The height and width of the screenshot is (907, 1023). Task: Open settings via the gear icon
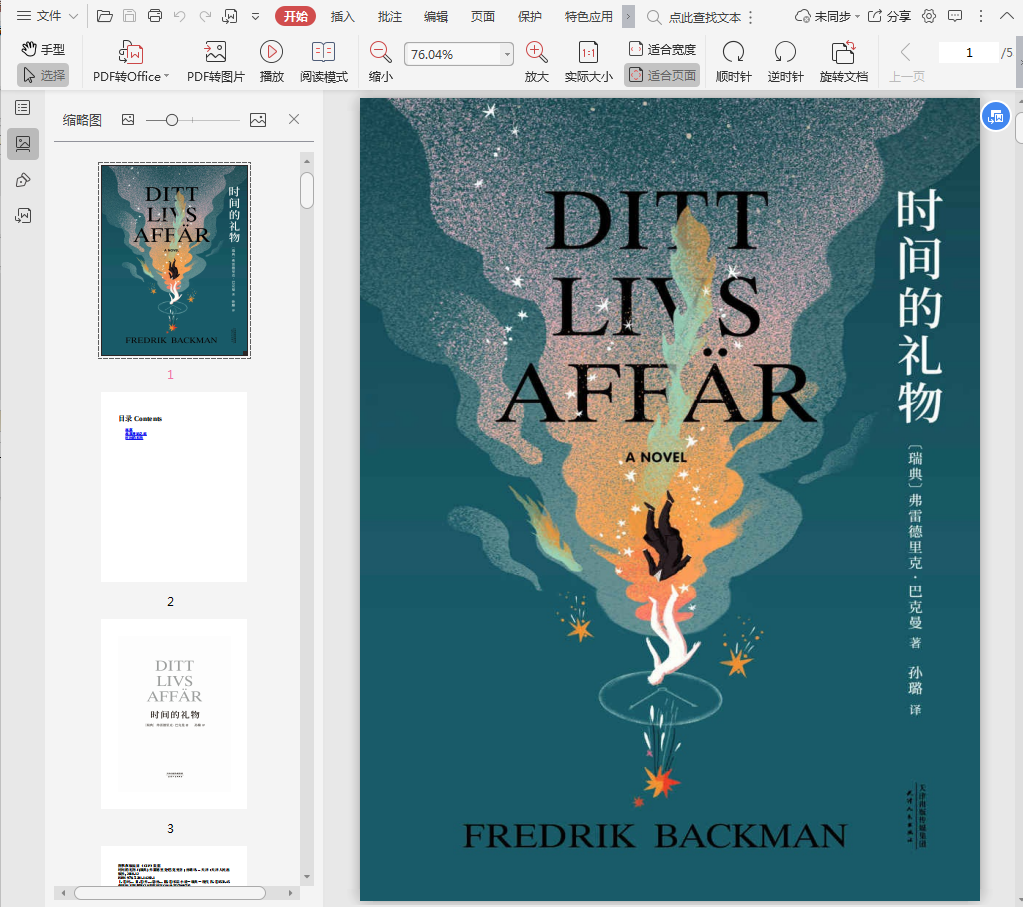[929, 16]
